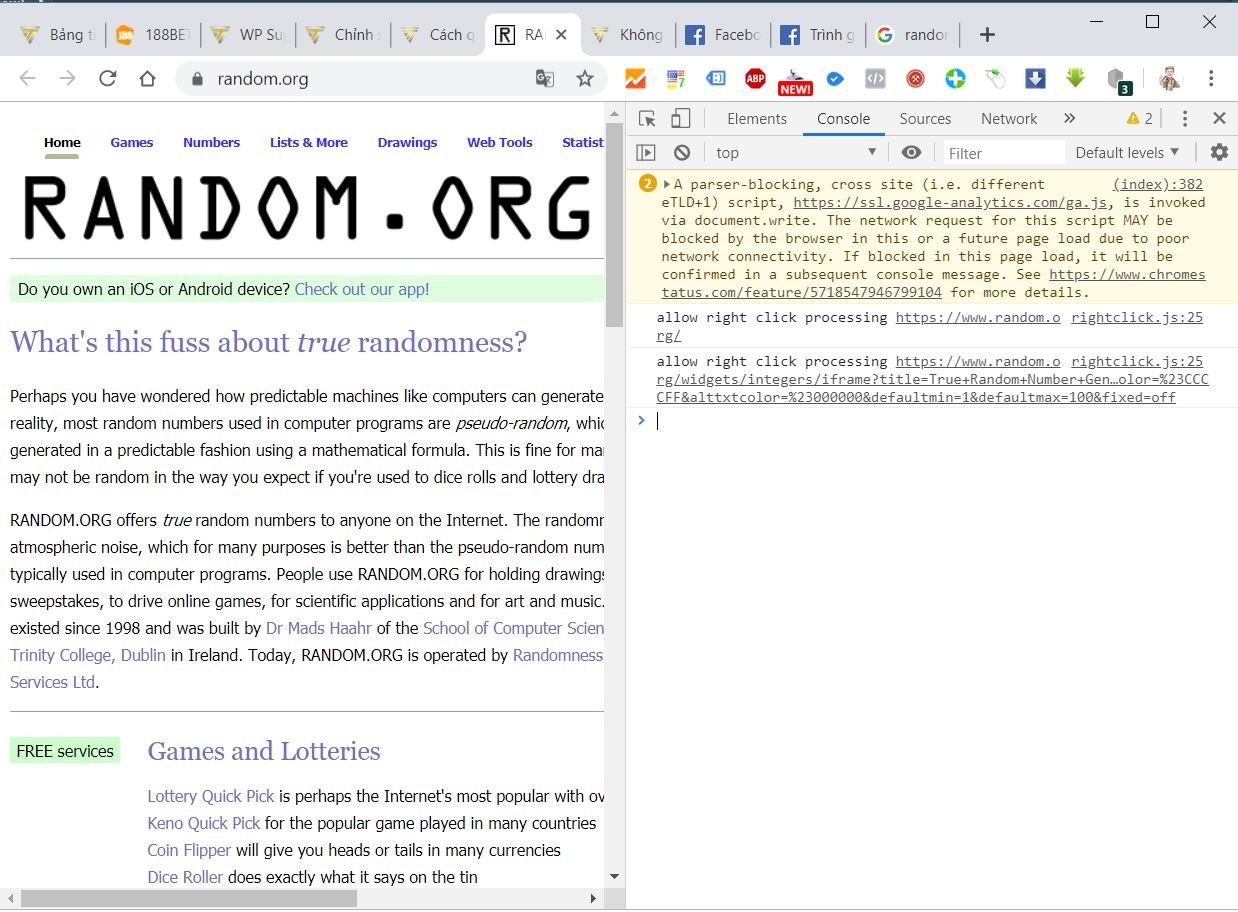Click the RANDOM.ORG logo image

pos(306,208)
